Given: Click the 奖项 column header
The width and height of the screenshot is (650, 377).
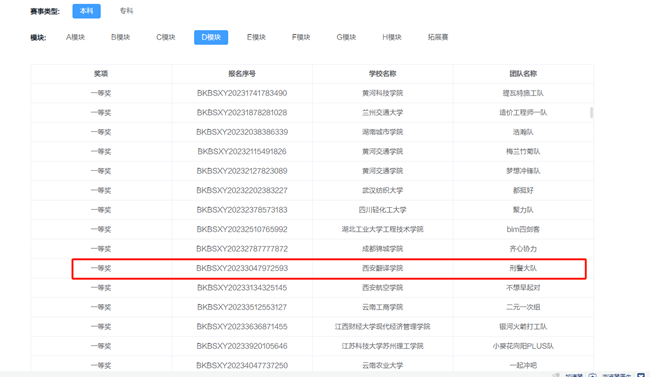Looking at the screenshot, I should pyautogui.click(x=101, y=74).
